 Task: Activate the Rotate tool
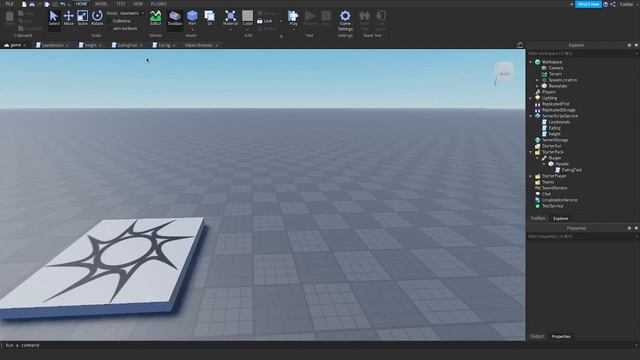tap(97, 18)
